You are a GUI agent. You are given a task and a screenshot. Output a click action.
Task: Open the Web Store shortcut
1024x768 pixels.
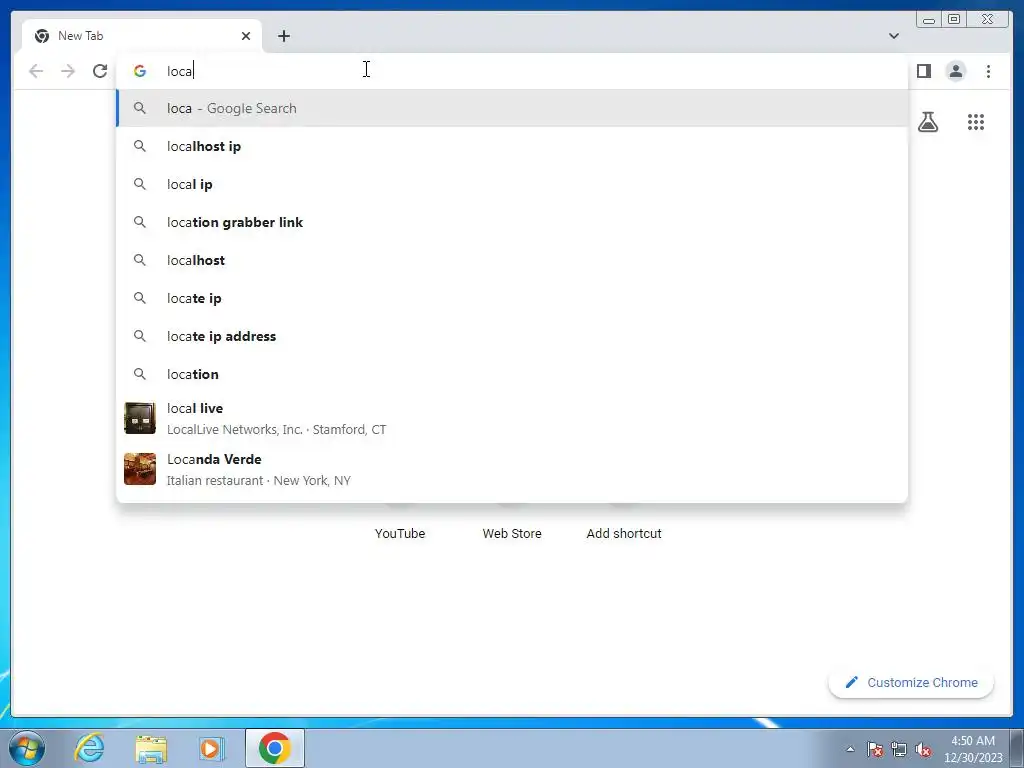512,534
